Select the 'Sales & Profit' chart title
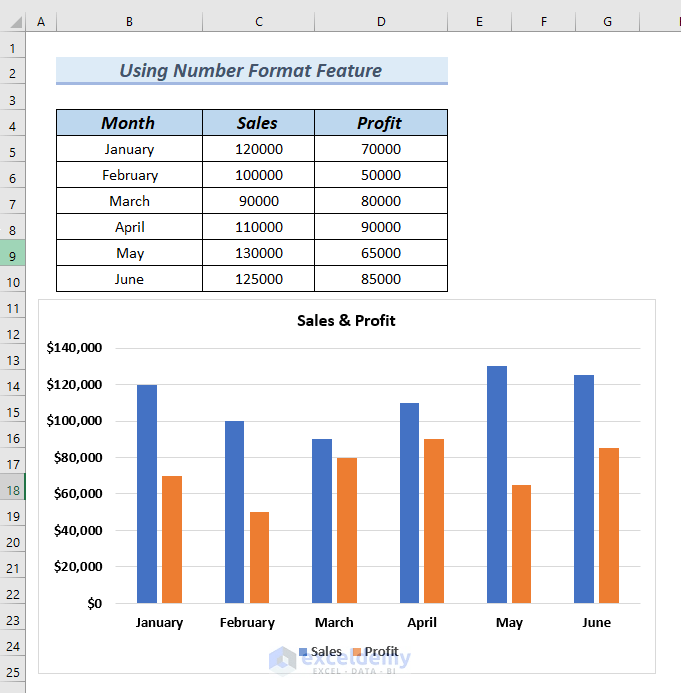Viewport: 681px width, 693px height. pos(346,320)
